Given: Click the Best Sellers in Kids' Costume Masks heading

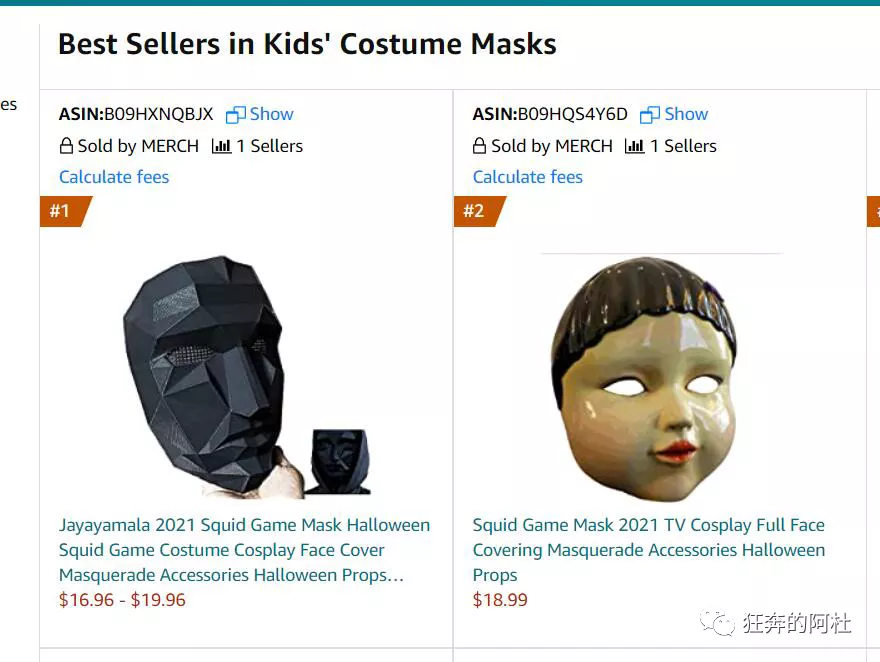Looking at the screenshot, I should click(x=307, y=45).
